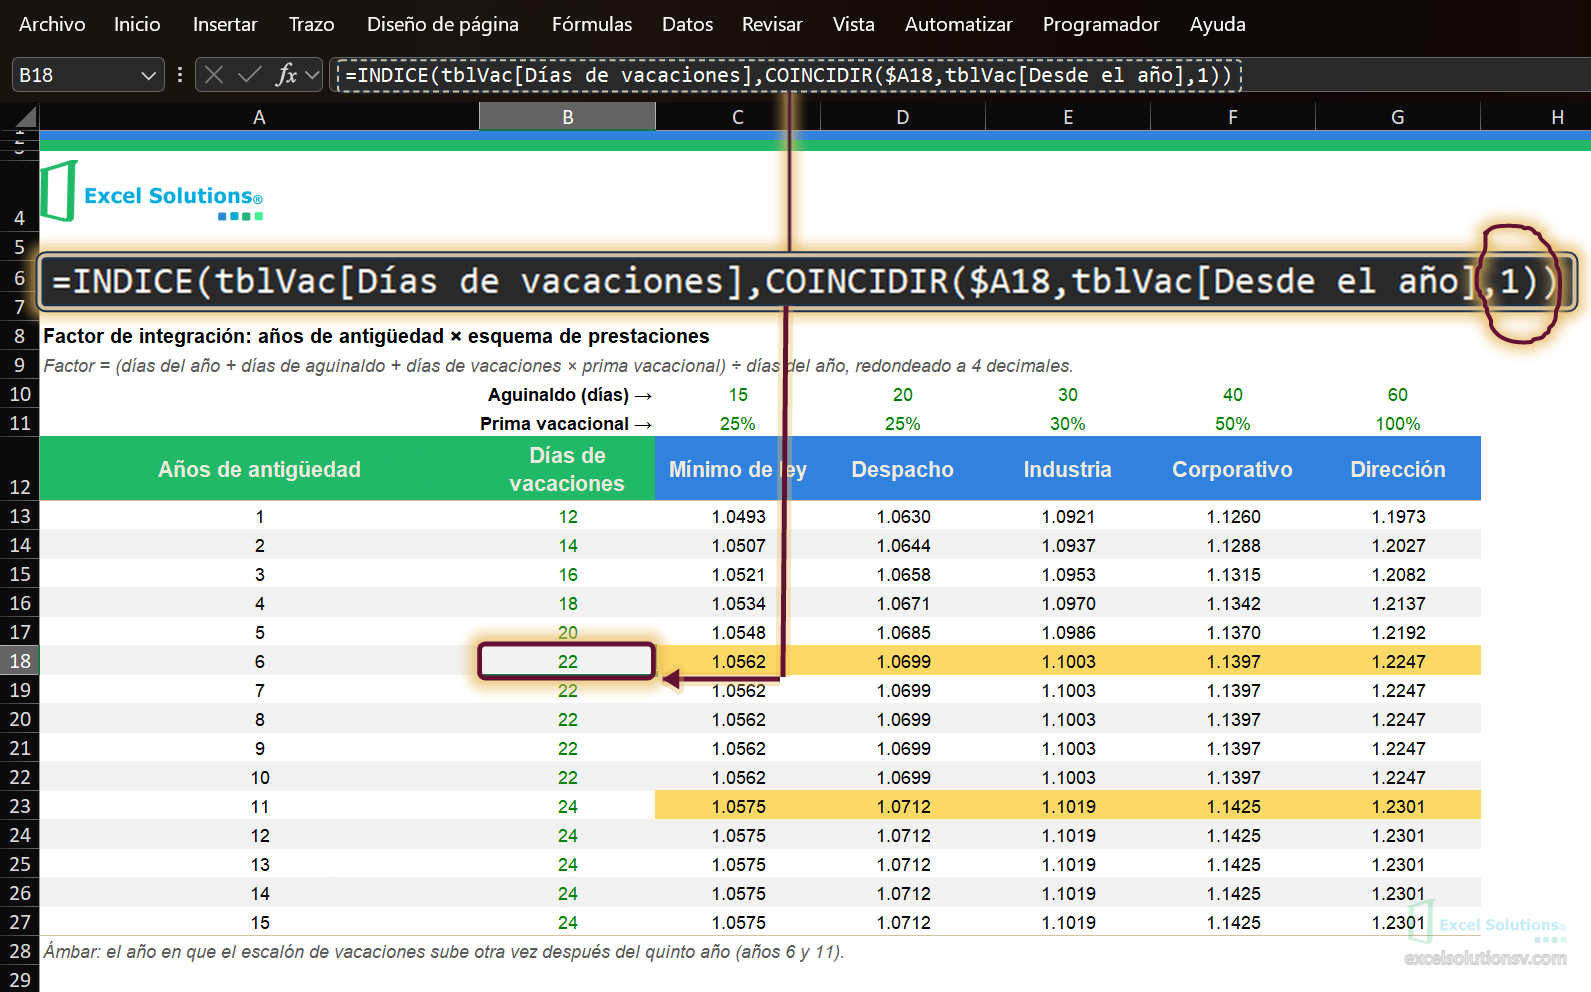Open the Ayuda tab
Screen dimensions: 1591x992
1218,24
